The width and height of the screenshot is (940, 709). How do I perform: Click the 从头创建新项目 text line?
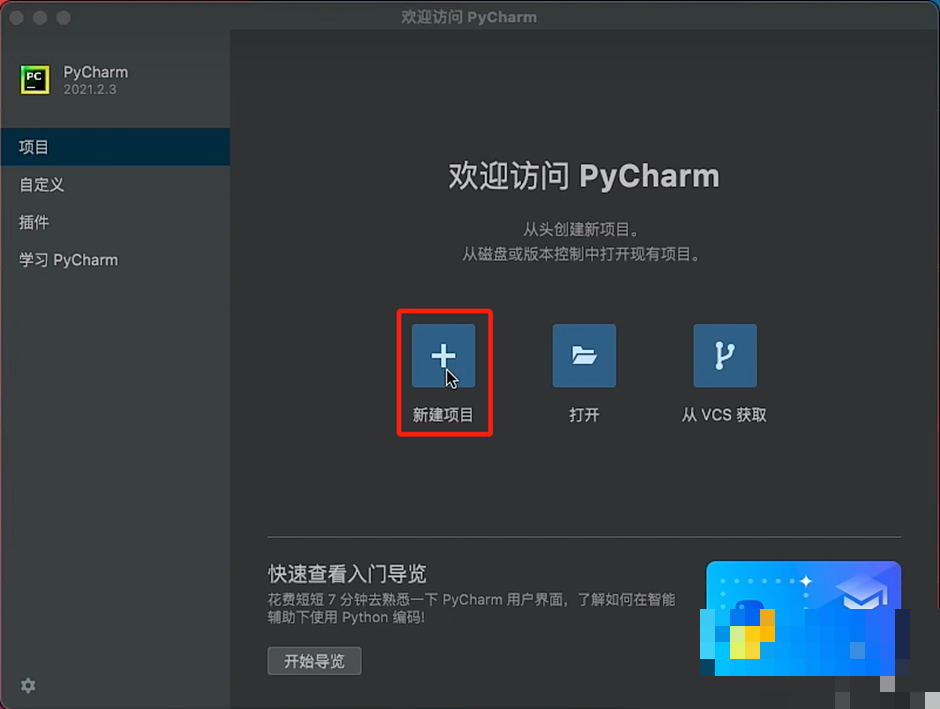pos(582,230)
